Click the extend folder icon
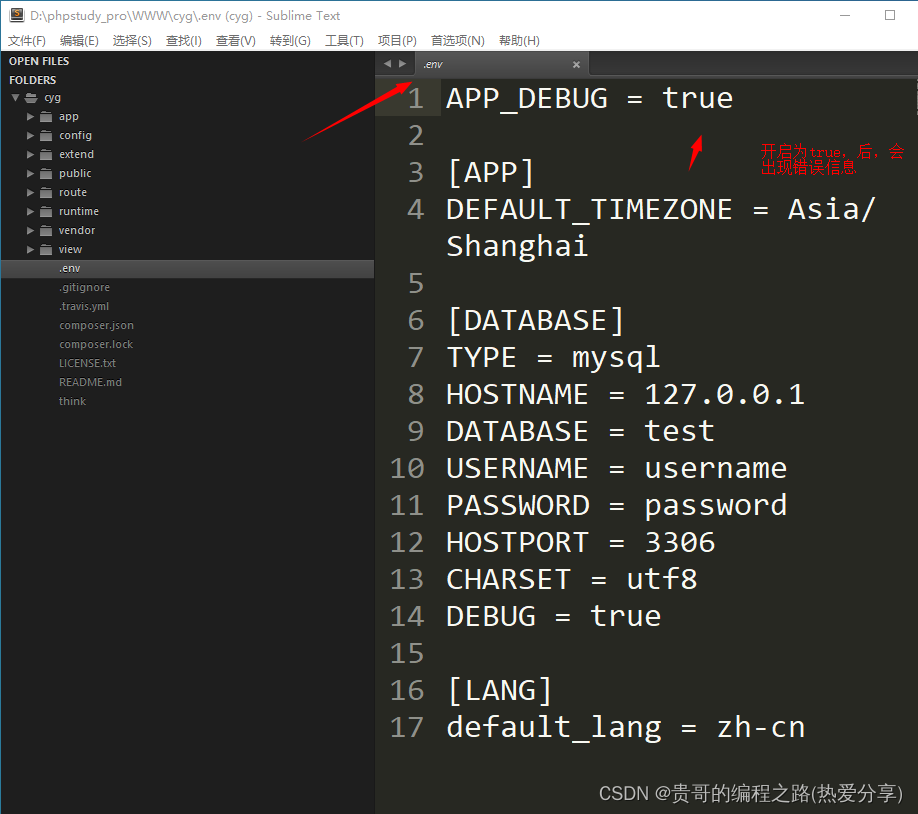This screenshot has height=814, width=918. (46, 155)
